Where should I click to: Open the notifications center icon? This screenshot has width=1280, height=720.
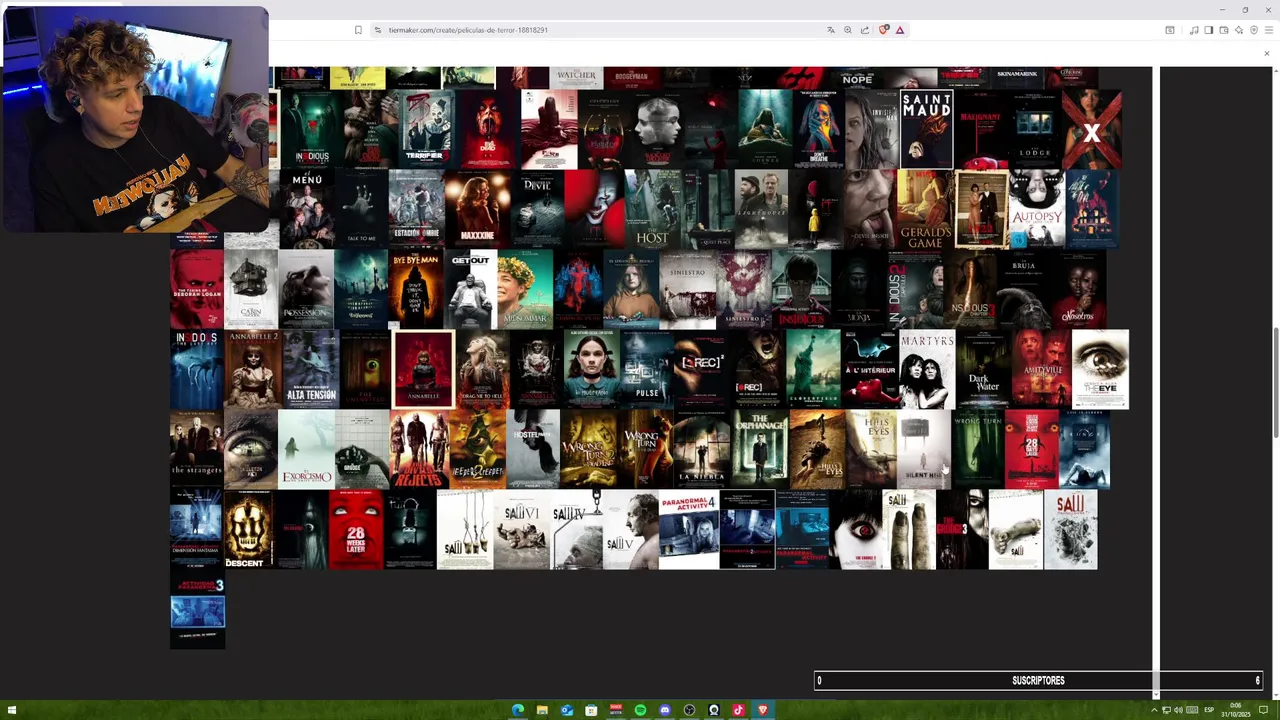click(1263, 710)
